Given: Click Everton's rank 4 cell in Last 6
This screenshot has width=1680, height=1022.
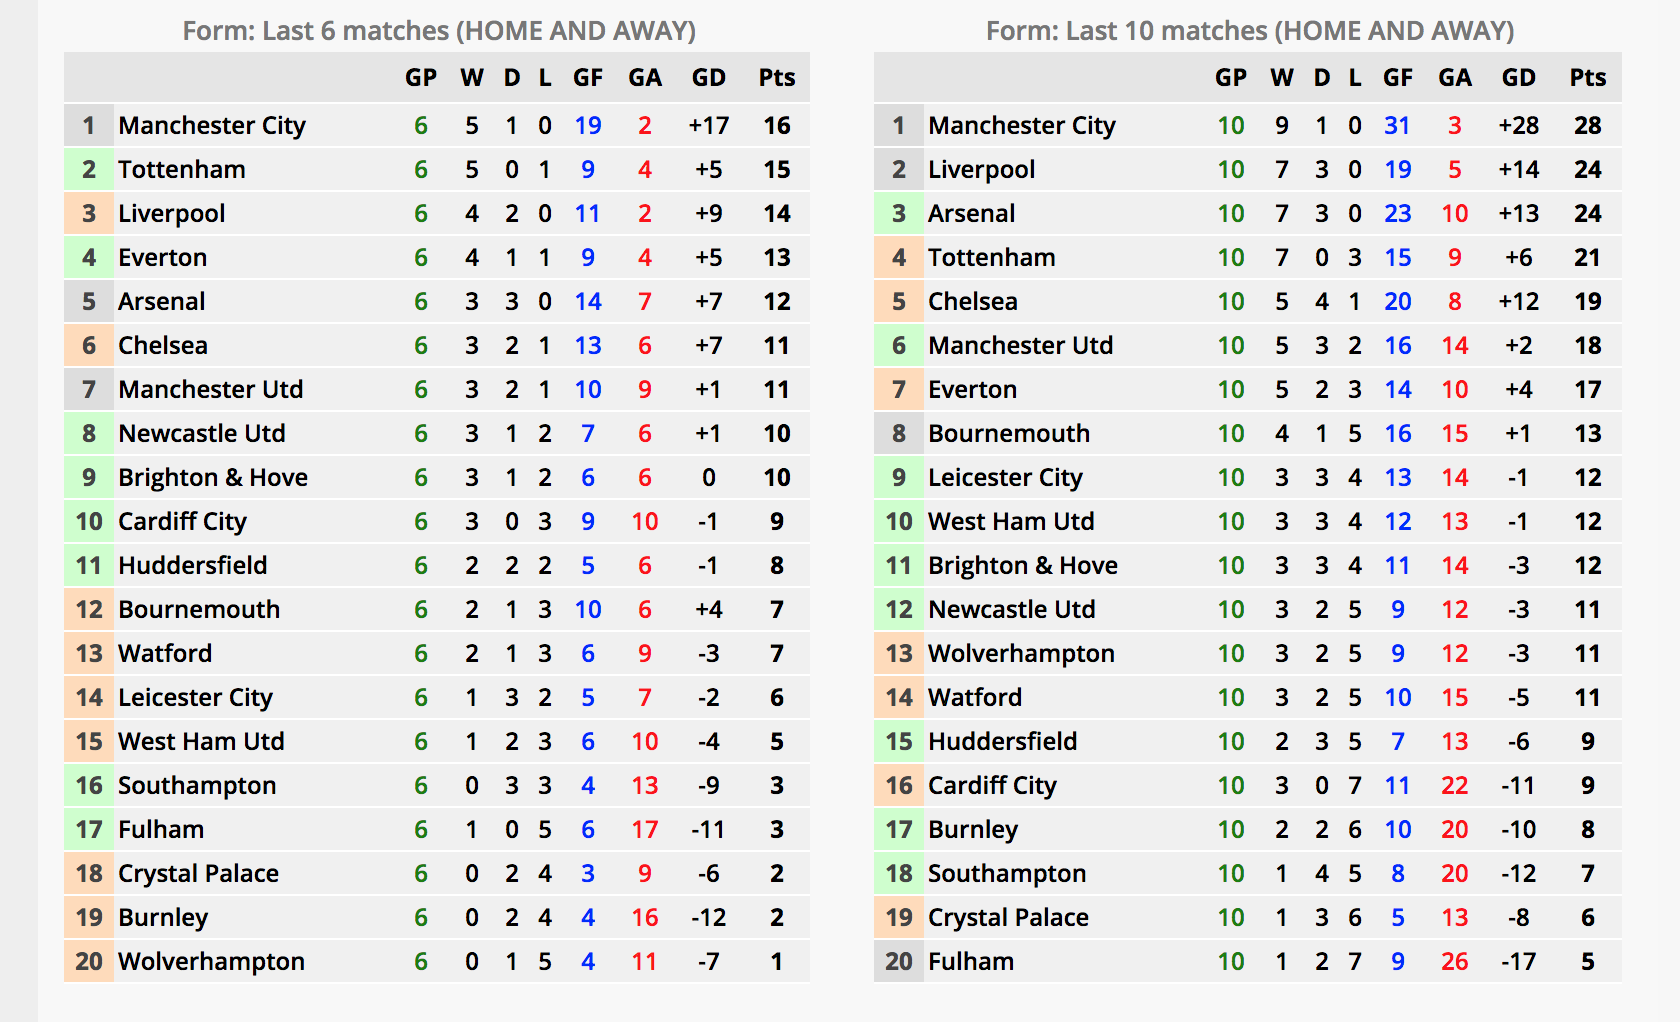Looking at the screenshot, I should point(89,258).
